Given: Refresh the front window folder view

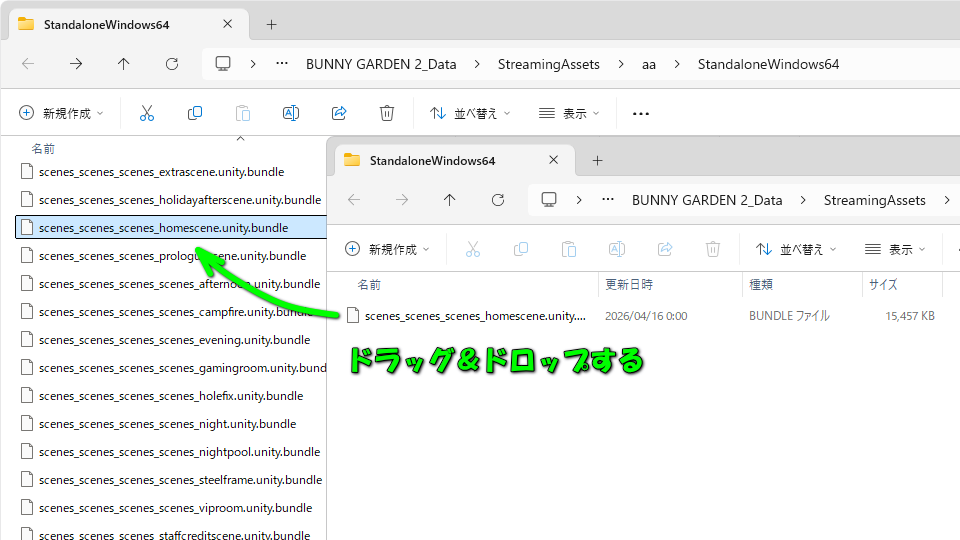Looking at the screenshot, I should (497, 200).
